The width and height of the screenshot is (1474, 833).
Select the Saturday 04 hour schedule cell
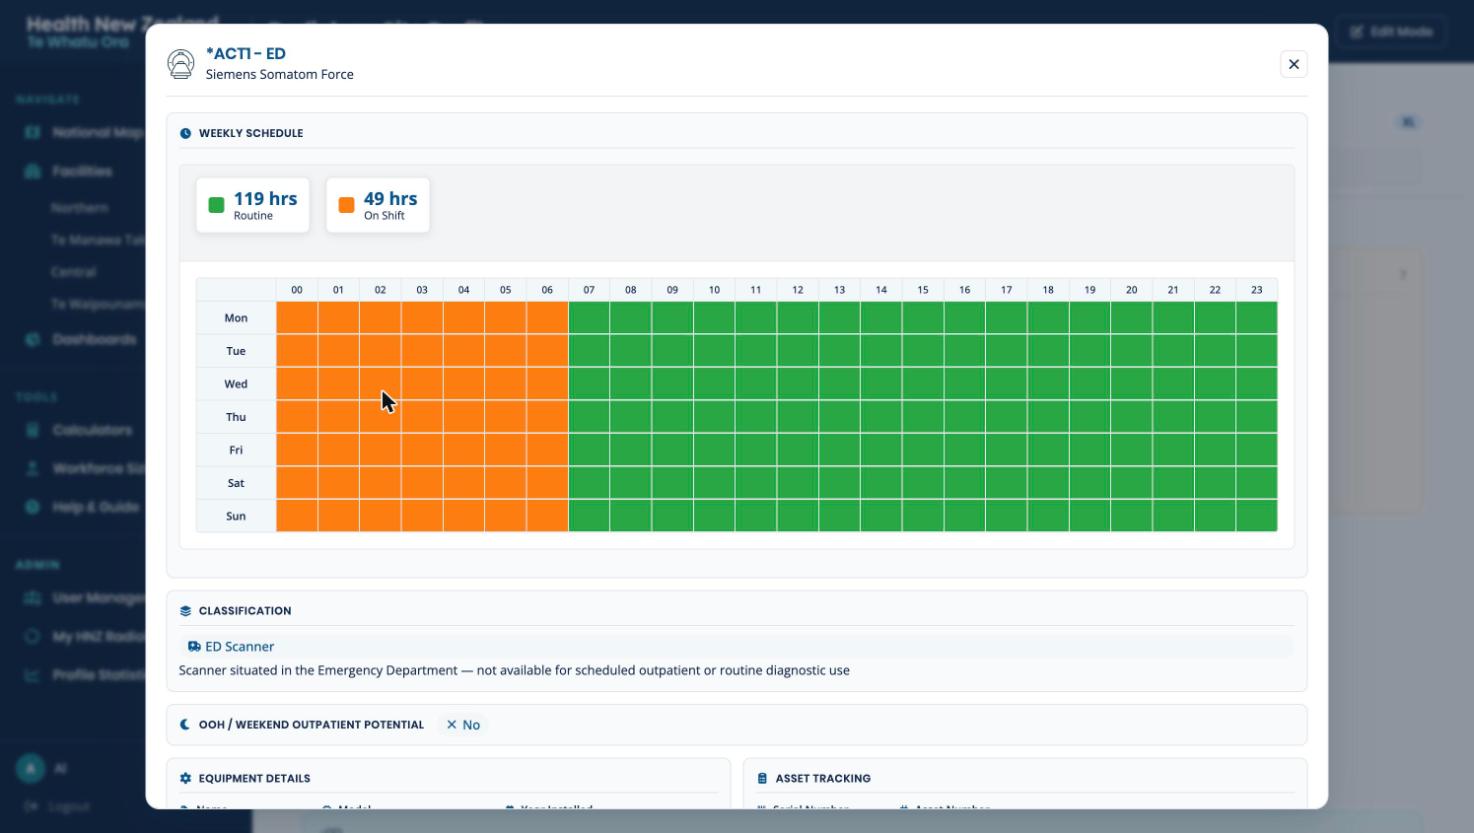(x=464, y=483)
